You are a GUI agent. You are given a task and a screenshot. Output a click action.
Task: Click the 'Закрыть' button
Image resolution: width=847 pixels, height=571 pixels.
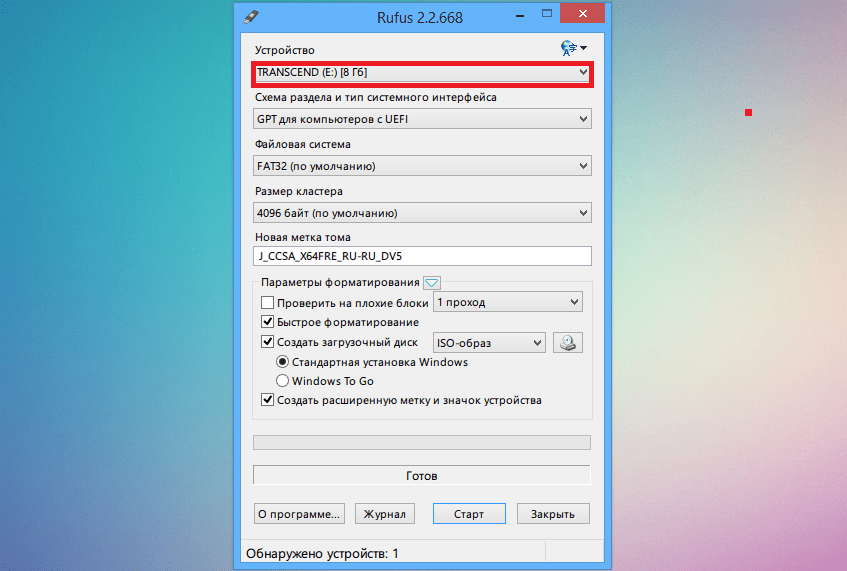[x=553, y=514]
